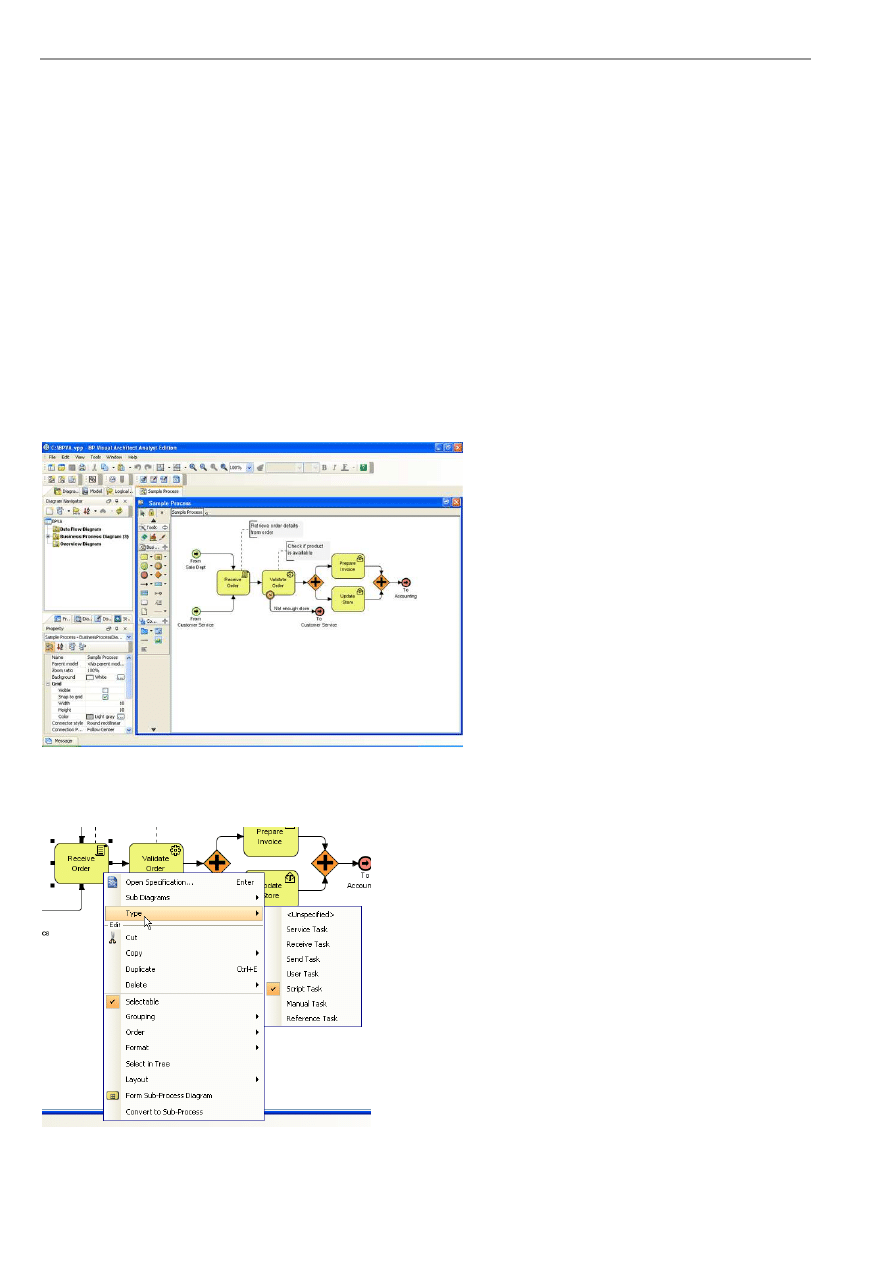The image size is (893, 1263).
Task: Toggle the Selectable checked menu option
Action: click(x=141, y=1002)
